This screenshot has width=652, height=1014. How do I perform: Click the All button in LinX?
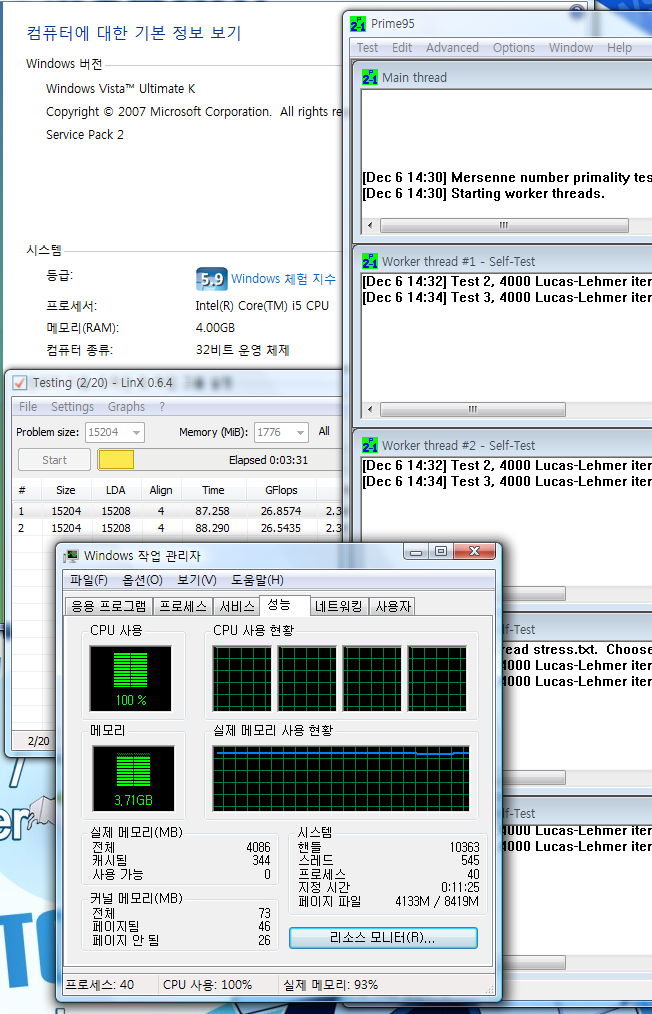pyautogui.click(x=324, y=431)
